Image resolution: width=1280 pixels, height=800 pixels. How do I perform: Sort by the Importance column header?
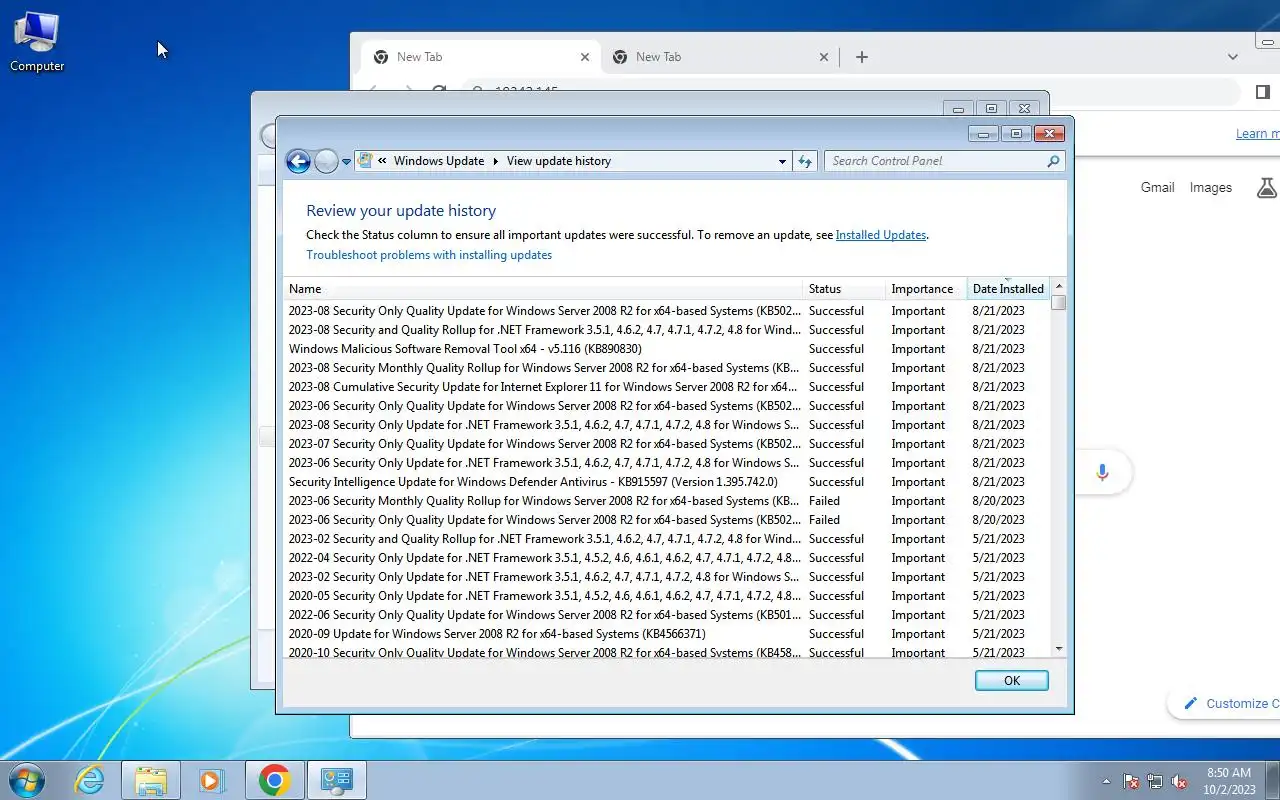click(926, 289)
